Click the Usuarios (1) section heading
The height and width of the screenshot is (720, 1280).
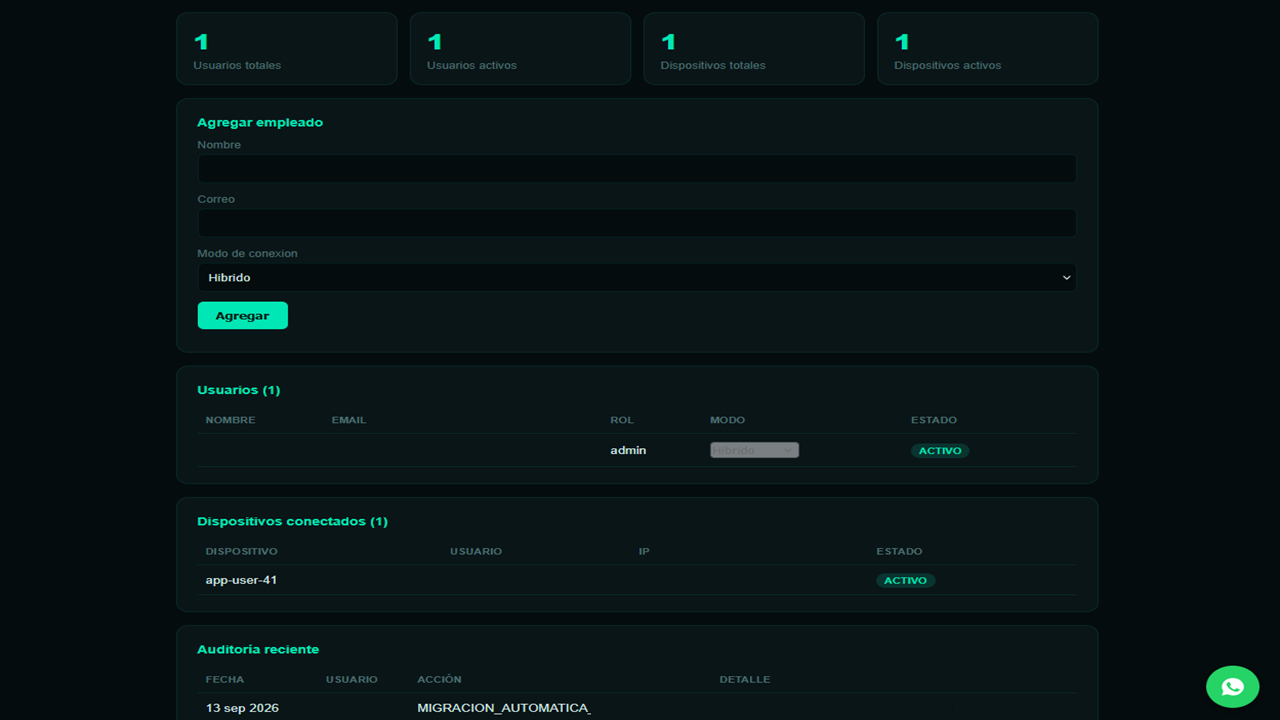pyautogui.click(x=239, y=390)
